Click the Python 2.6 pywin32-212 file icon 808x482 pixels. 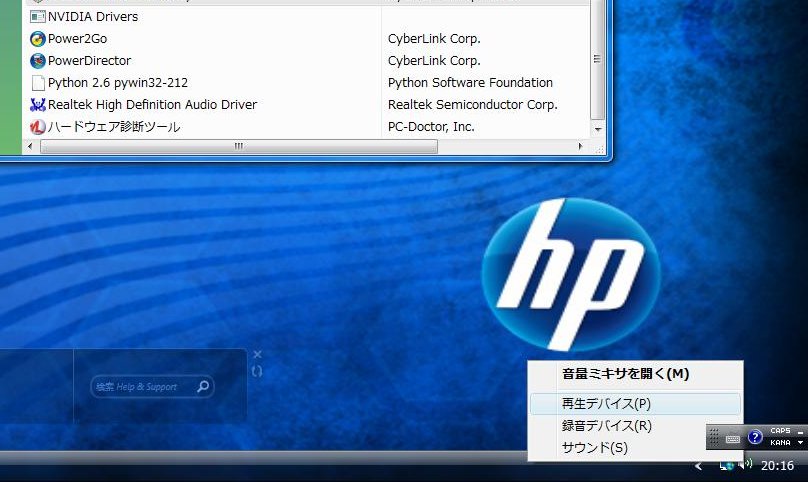38,82
